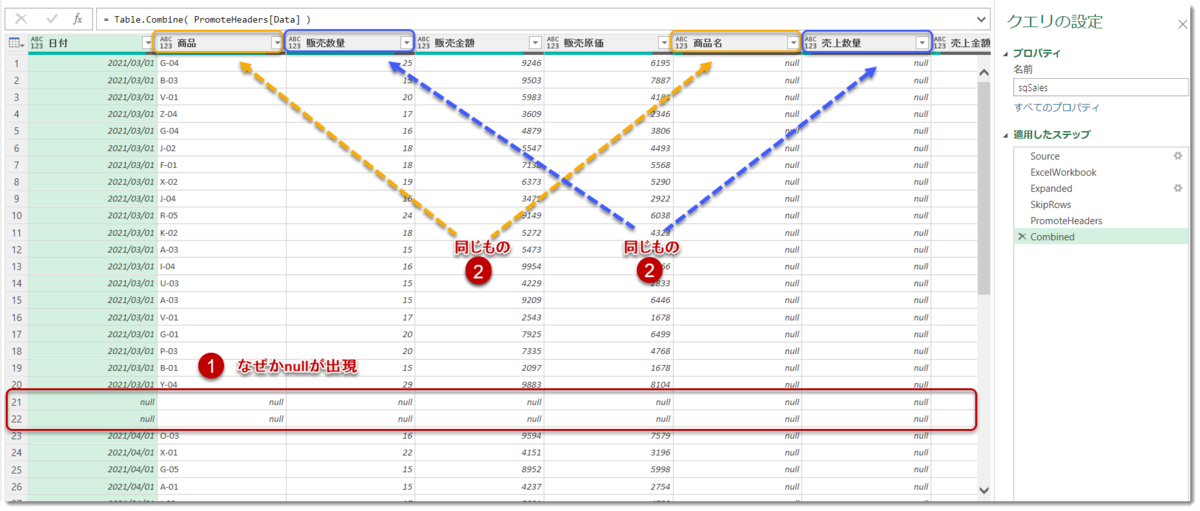Click the Z-04 cell in row 4

point(221,114)
